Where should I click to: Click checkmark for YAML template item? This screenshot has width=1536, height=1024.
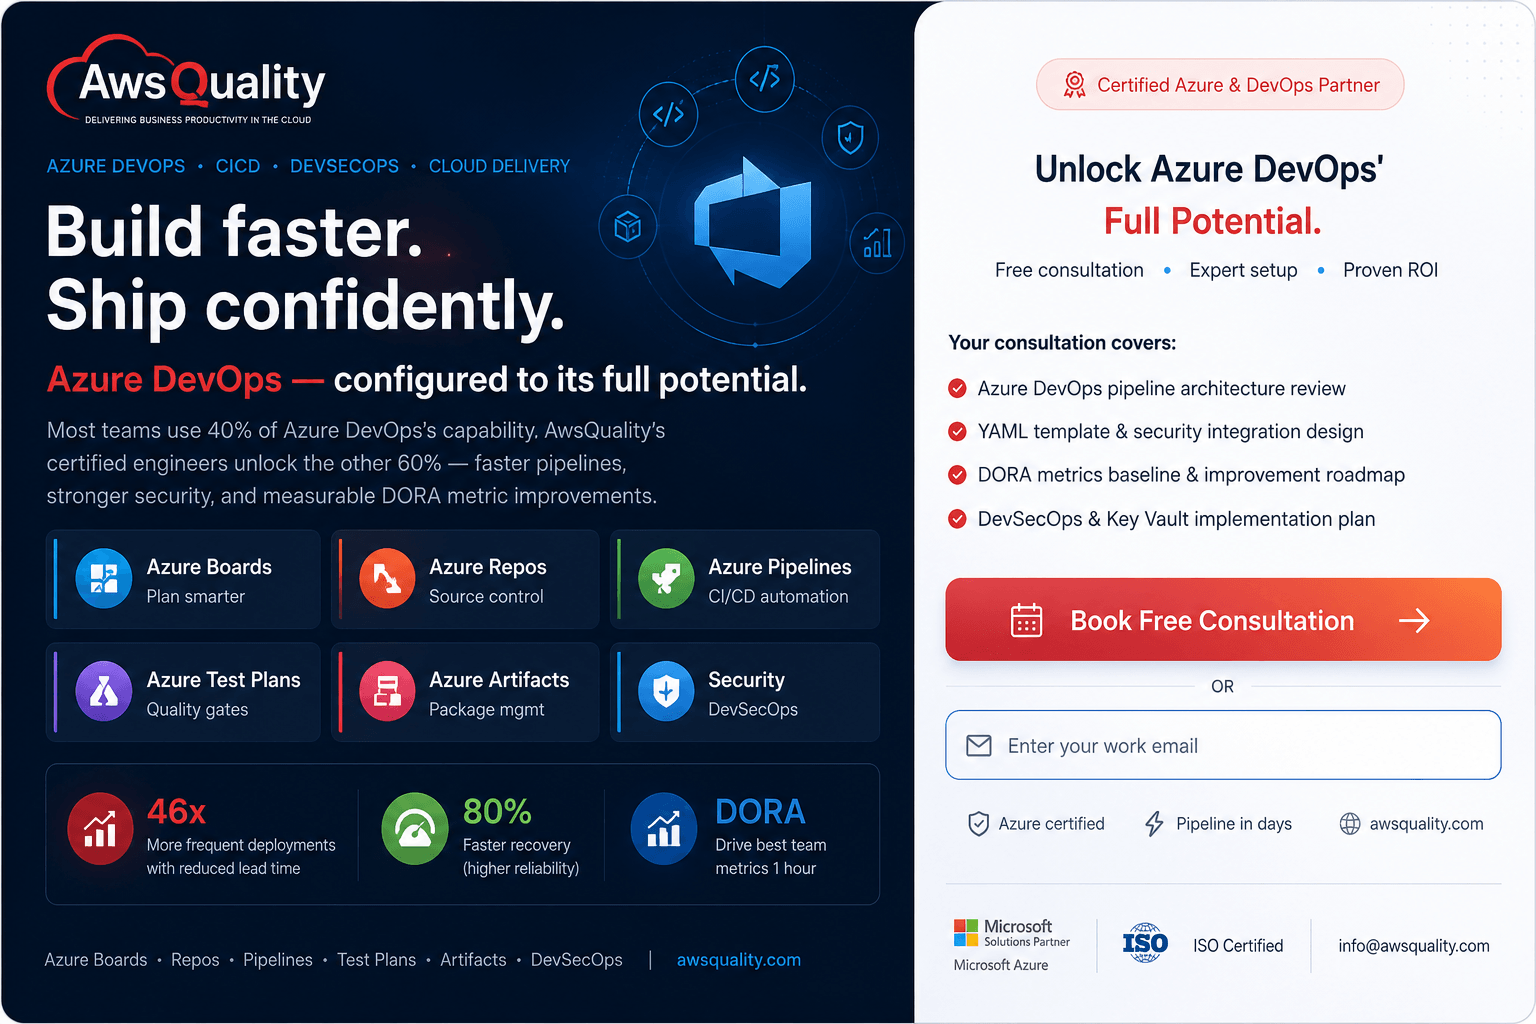[957, 431]
